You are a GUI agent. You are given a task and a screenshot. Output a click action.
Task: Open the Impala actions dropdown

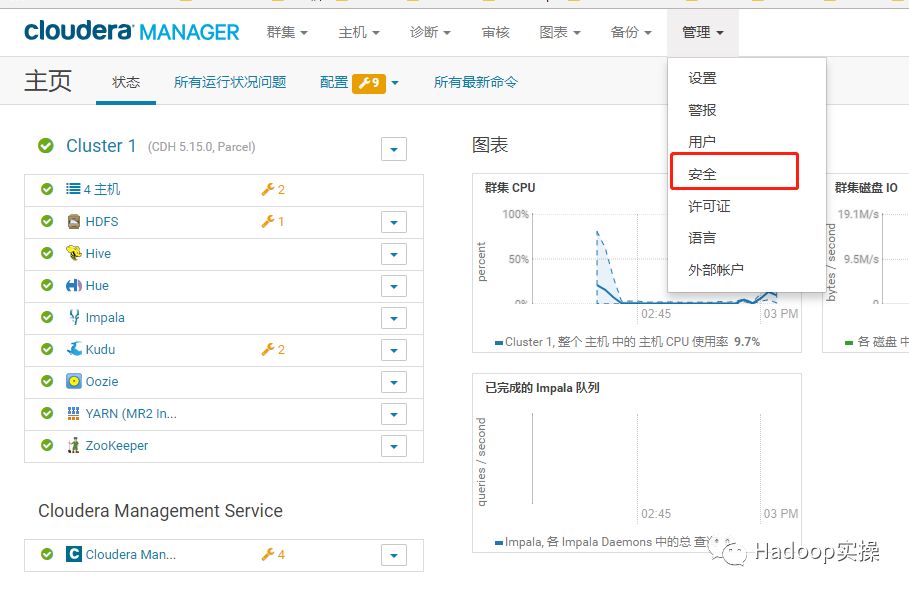pos(394,318)
